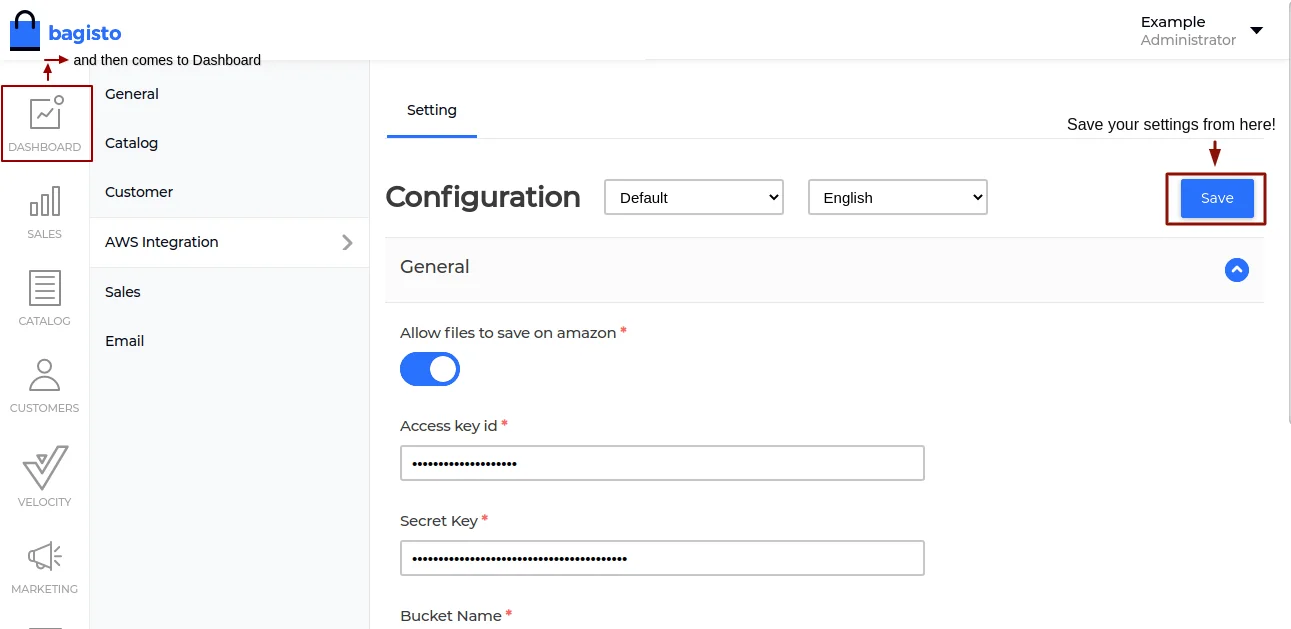1291x629 pixels.
Task: Click the bagisto brand name link
Action: (x=85, y=33)
